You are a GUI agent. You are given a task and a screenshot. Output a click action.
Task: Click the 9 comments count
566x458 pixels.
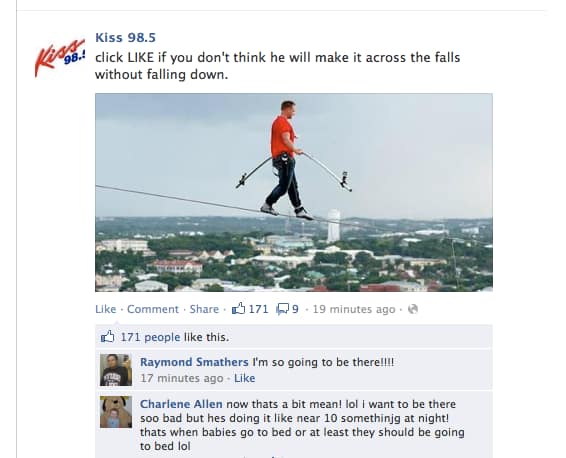coord(295,309)
